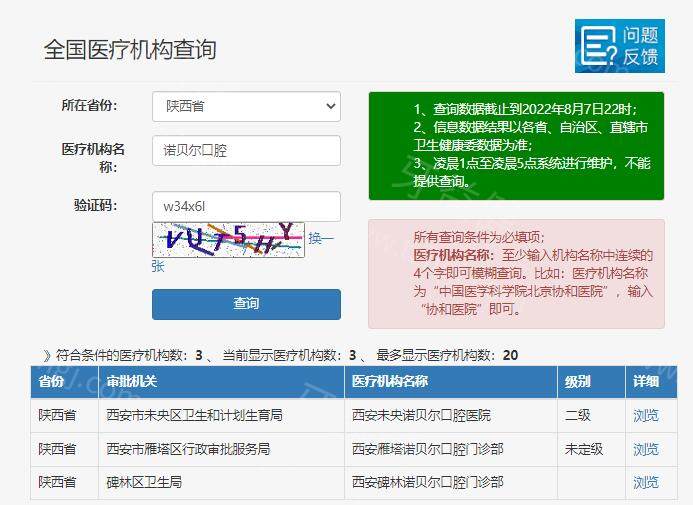Screen dimensions: 693x505
Task: Click the 省份 column header
Action: (x=65, y=382)
